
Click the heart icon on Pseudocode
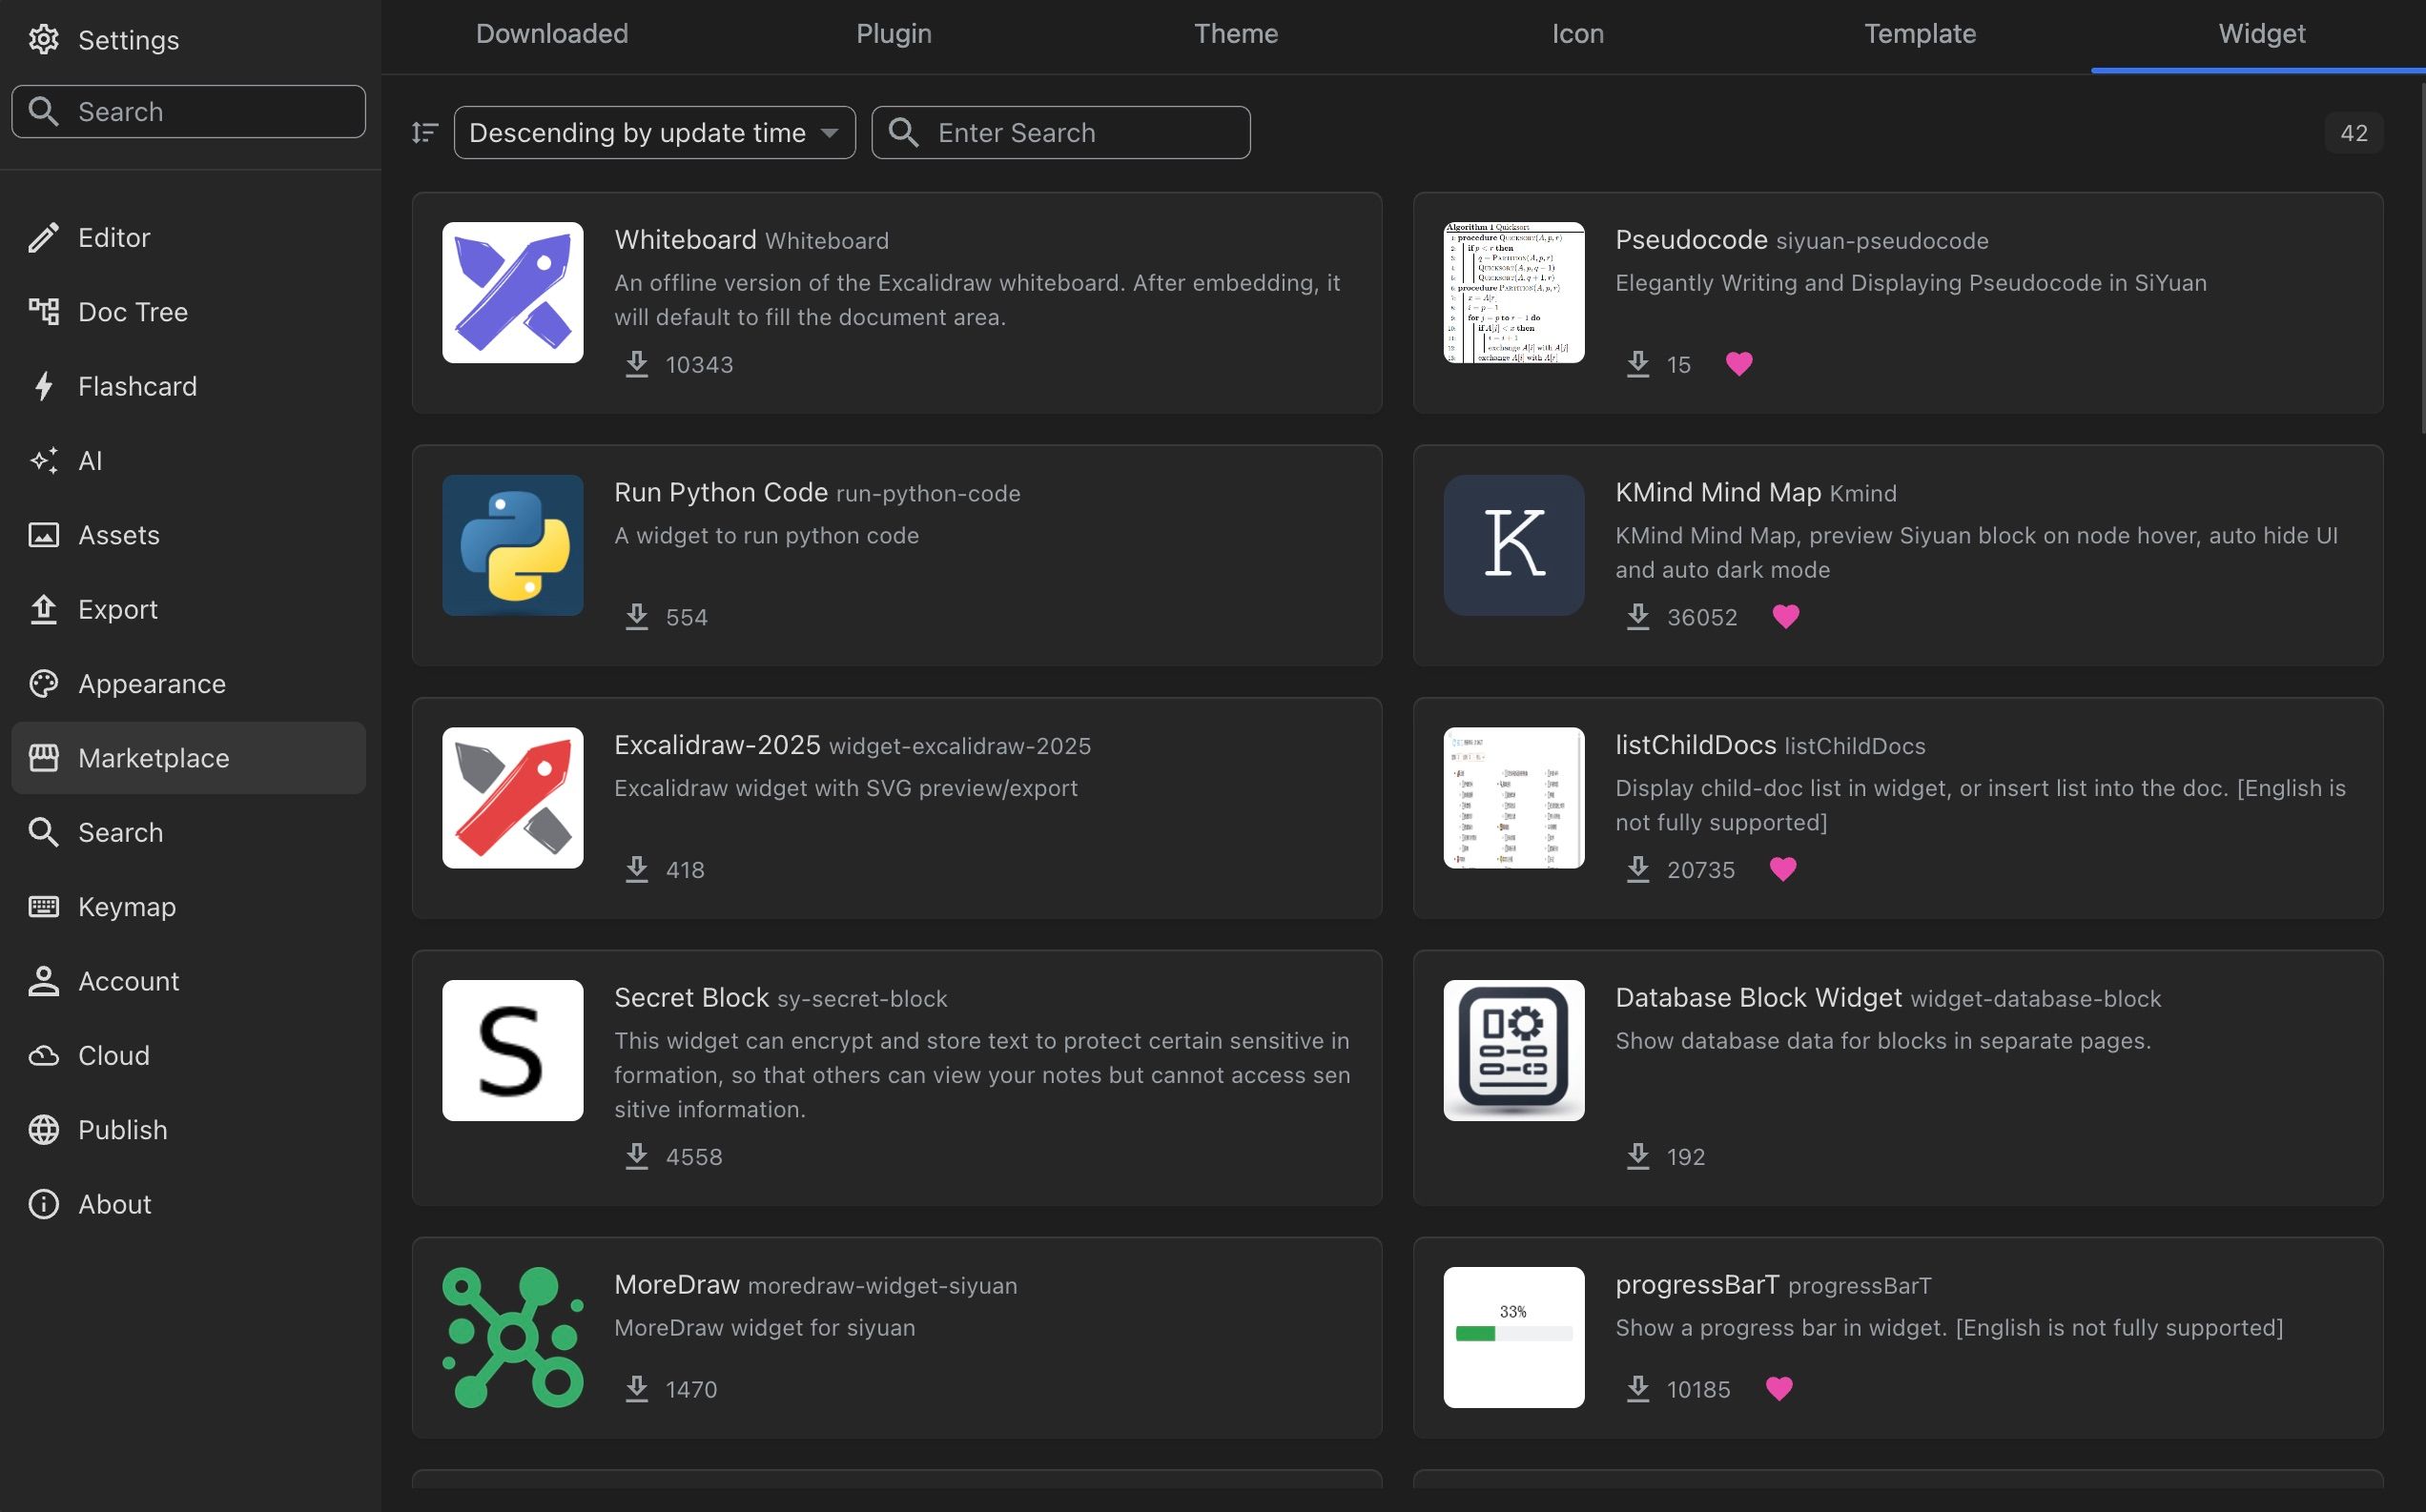tap(1739, 364)
